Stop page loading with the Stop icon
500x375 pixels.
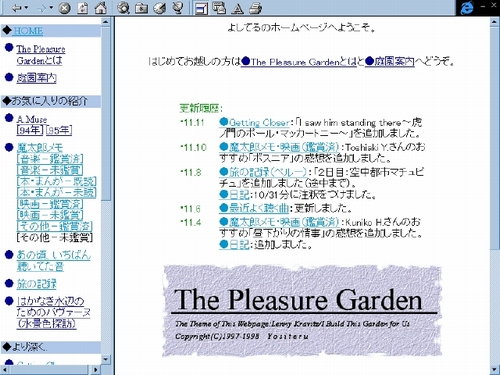click(x=65, y=8)
